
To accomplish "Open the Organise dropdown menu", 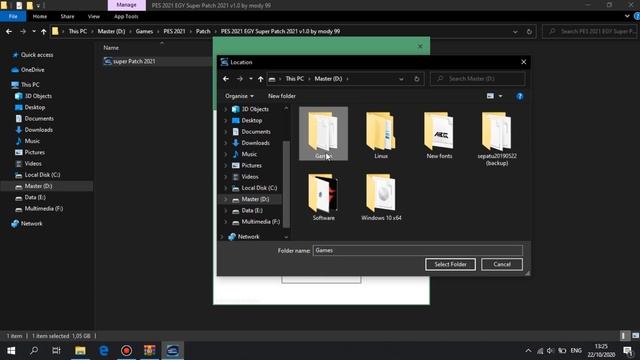I will (239, 96).
